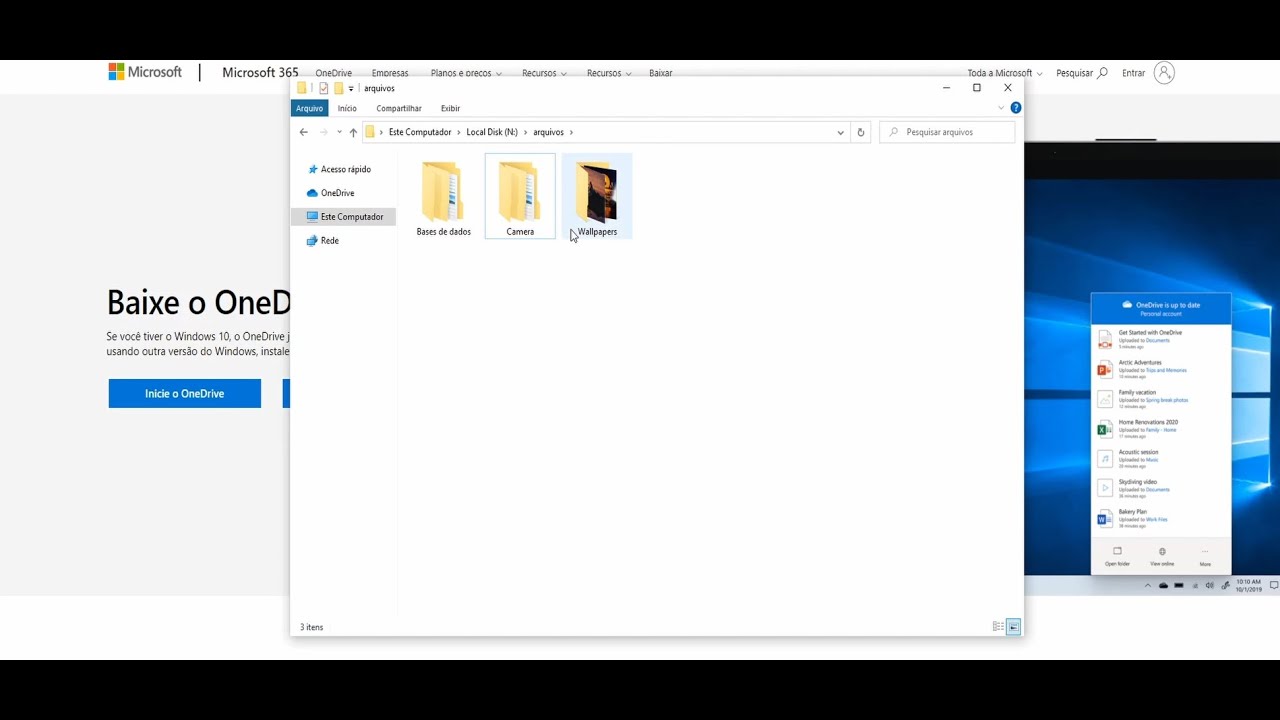
Task: Switch to the Exibir ribbon tab
Action: [x=451, y=108]
